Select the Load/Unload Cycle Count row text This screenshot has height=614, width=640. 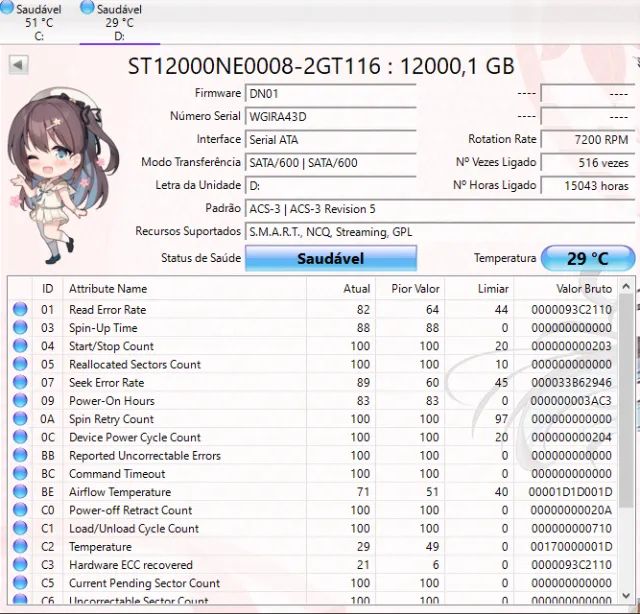pyautogui.click(x=134, y=528)
